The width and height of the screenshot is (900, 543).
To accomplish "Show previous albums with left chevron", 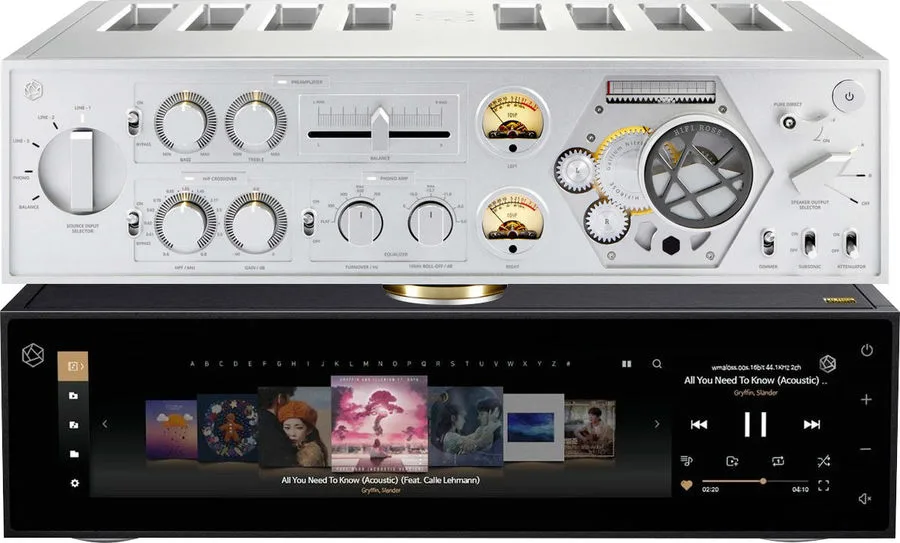I will [x=104, y=424].
